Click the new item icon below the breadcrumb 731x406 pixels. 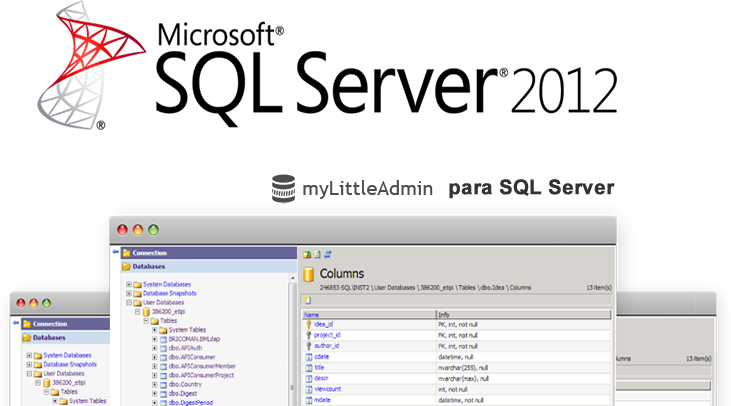click(308, 300)
